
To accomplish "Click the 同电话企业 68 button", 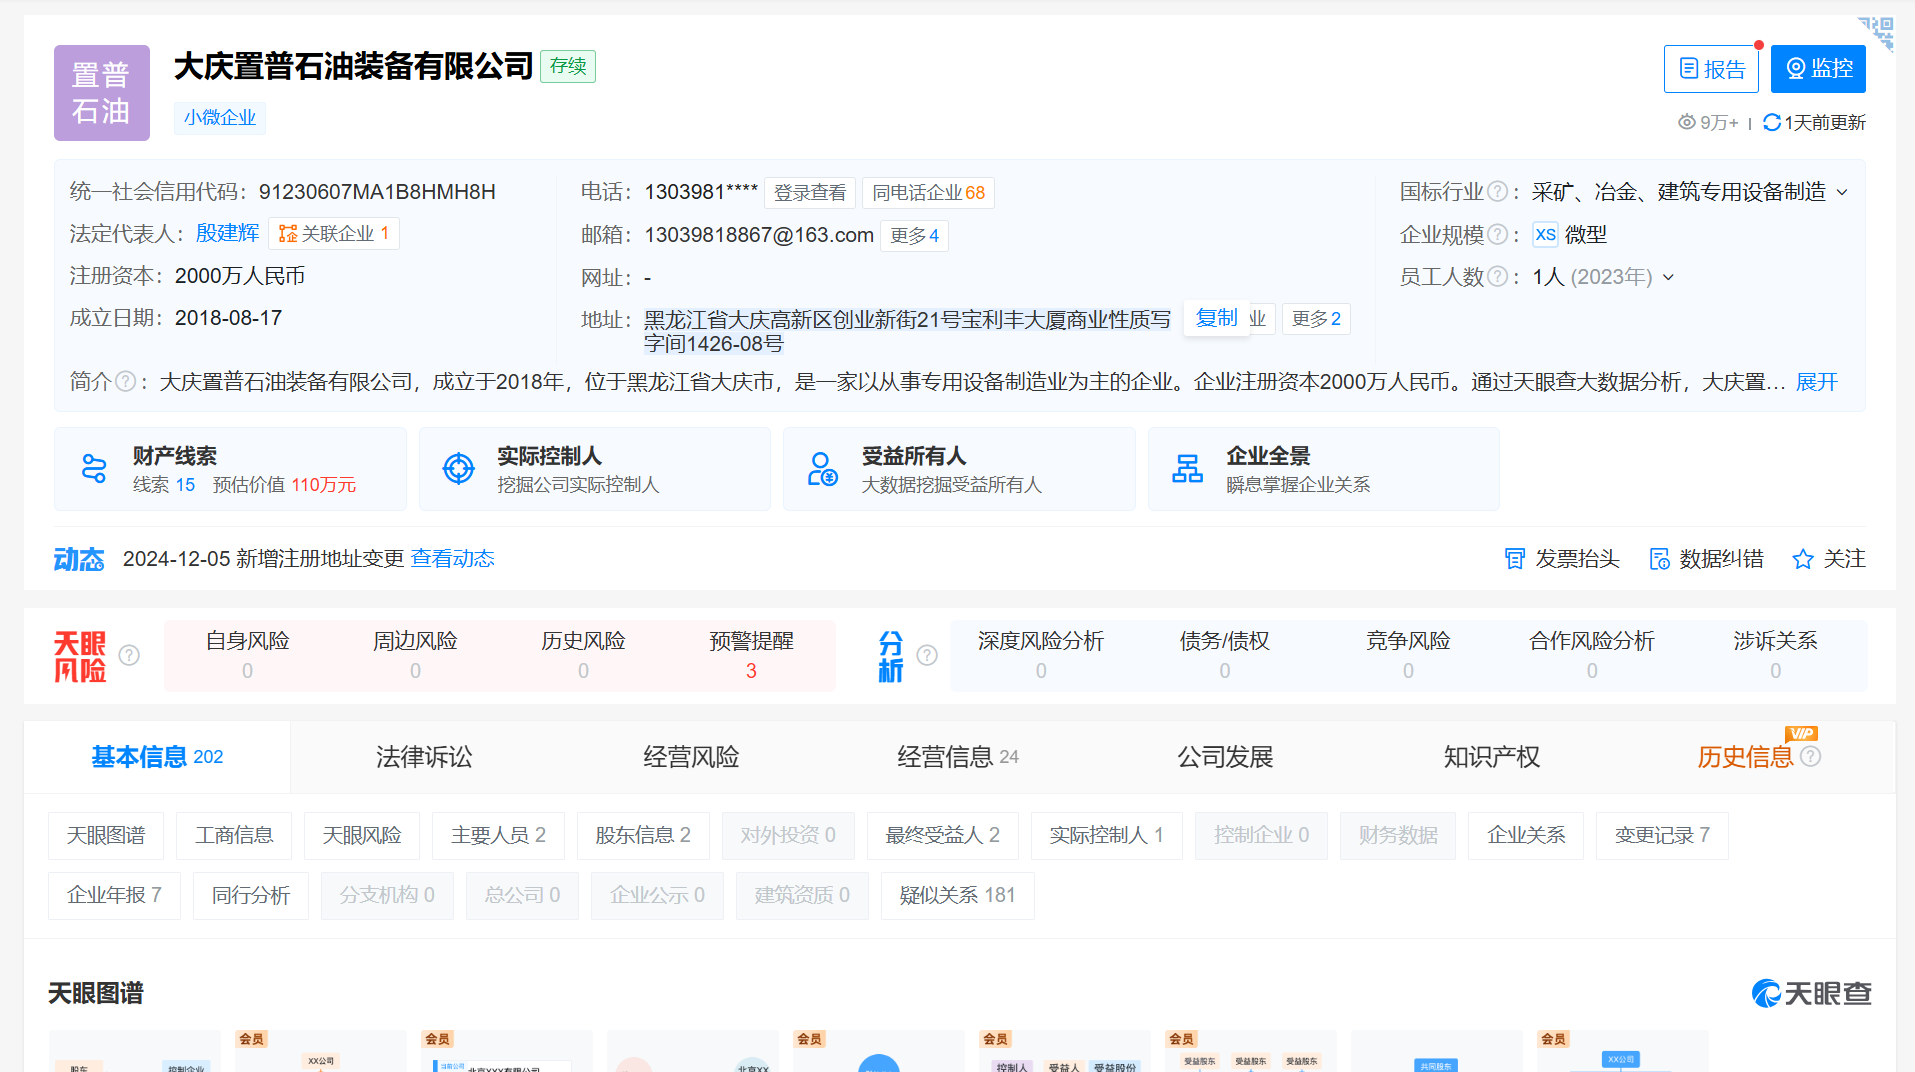I will click(x=928, y=192).
